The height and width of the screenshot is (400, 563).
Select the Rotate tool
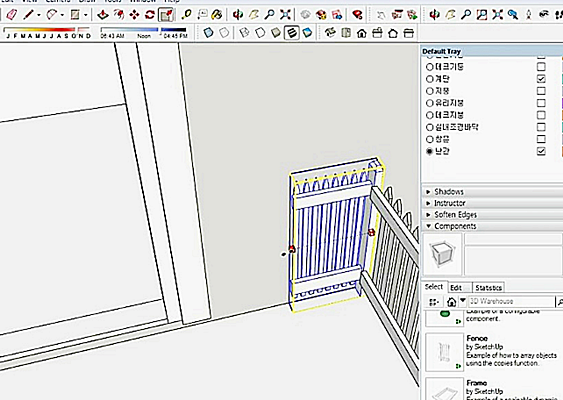149,14
